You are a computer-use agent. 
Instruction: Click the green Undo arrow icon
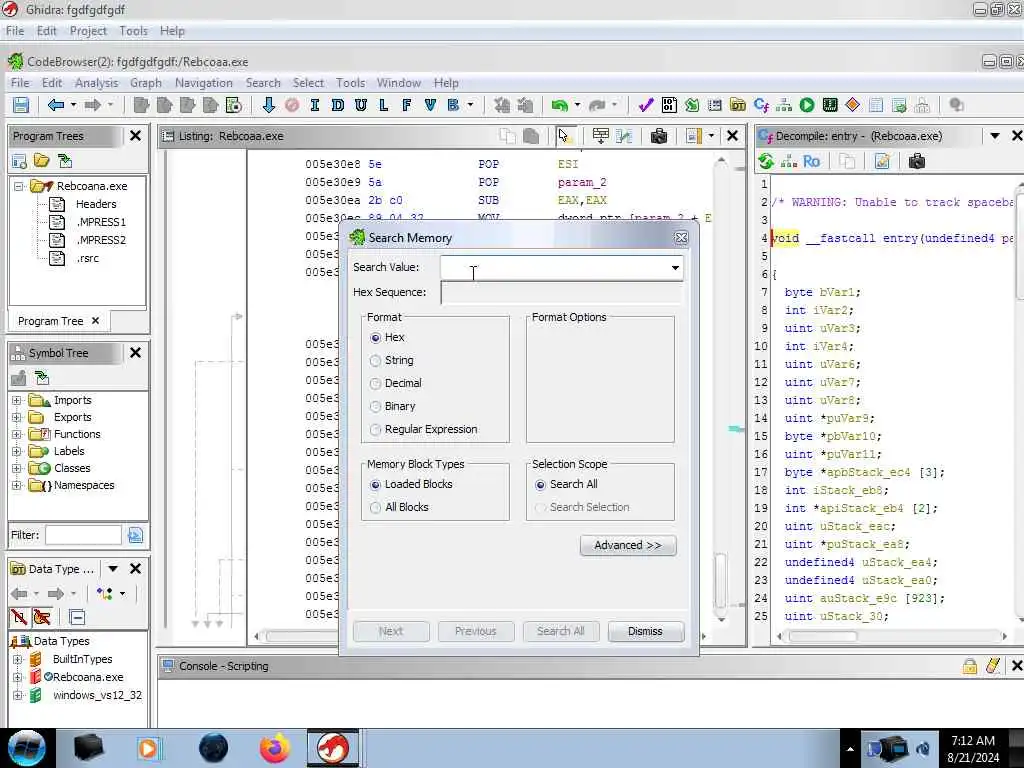pyautogui.click(x=560, y=104)
